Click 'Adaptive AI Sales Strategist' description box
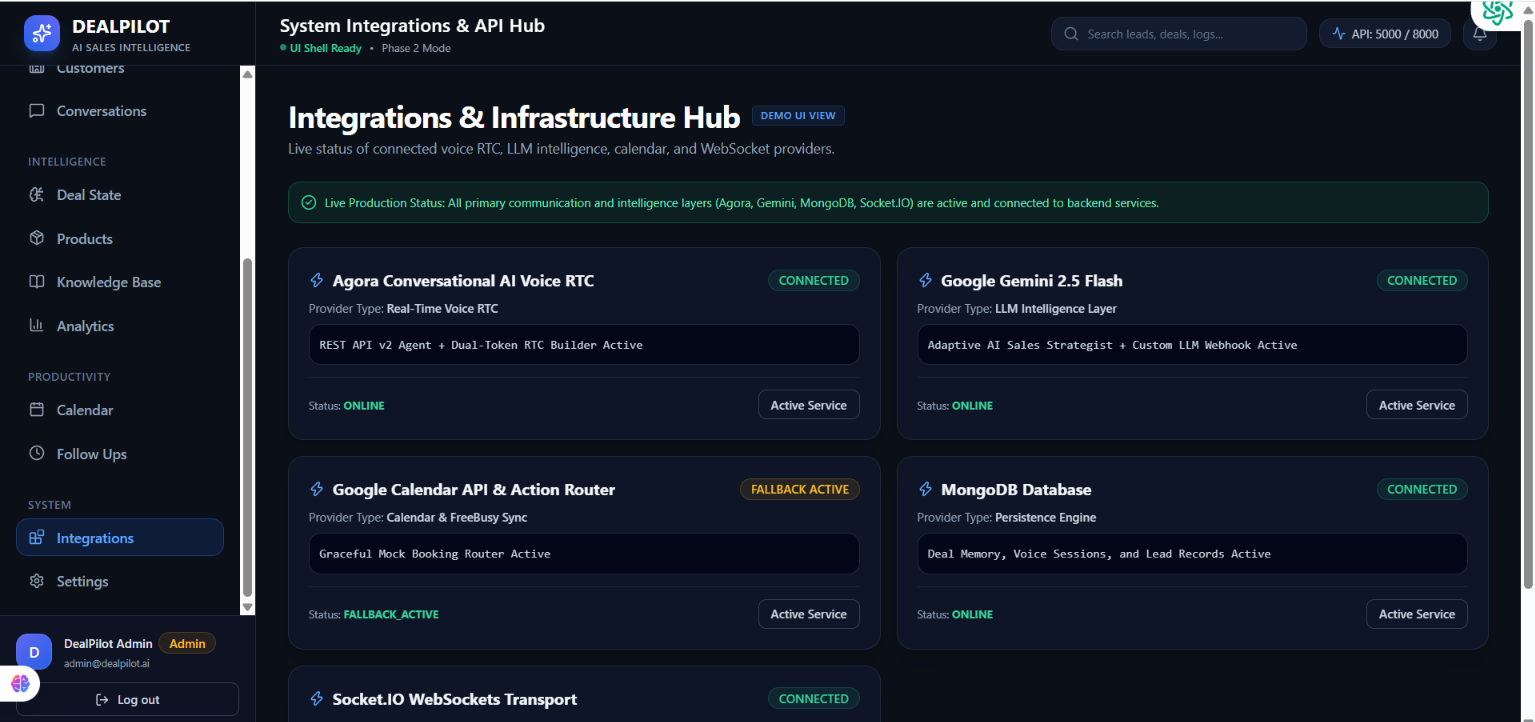Screen dimensions: 1535x722 [1192, 345]
